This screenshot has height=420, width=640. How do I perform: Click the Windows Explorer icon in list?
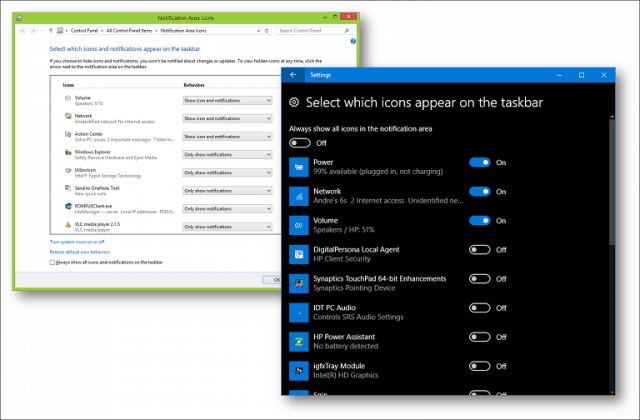tap(68, 152)
